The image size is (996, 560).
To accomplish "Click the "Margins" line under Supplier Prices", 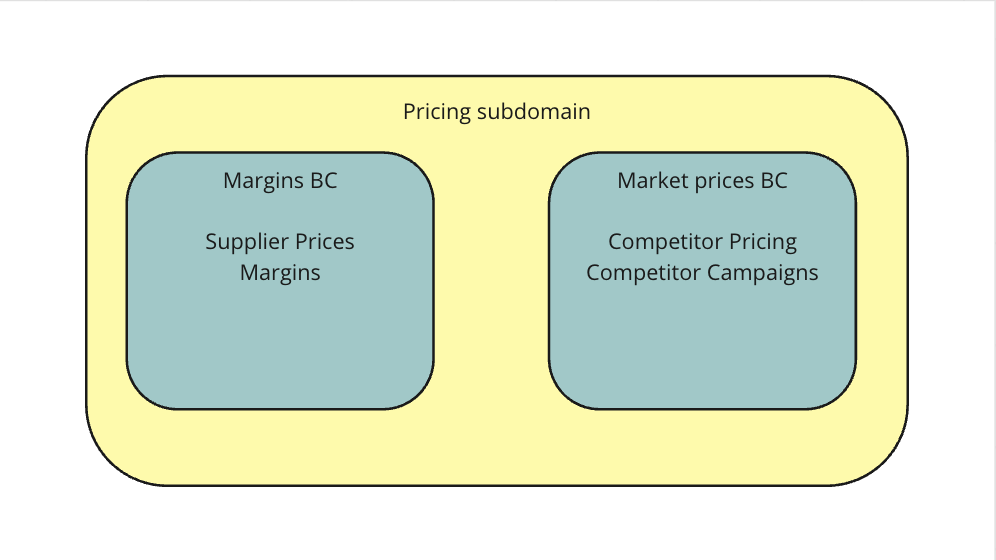I will pos(280,272).
